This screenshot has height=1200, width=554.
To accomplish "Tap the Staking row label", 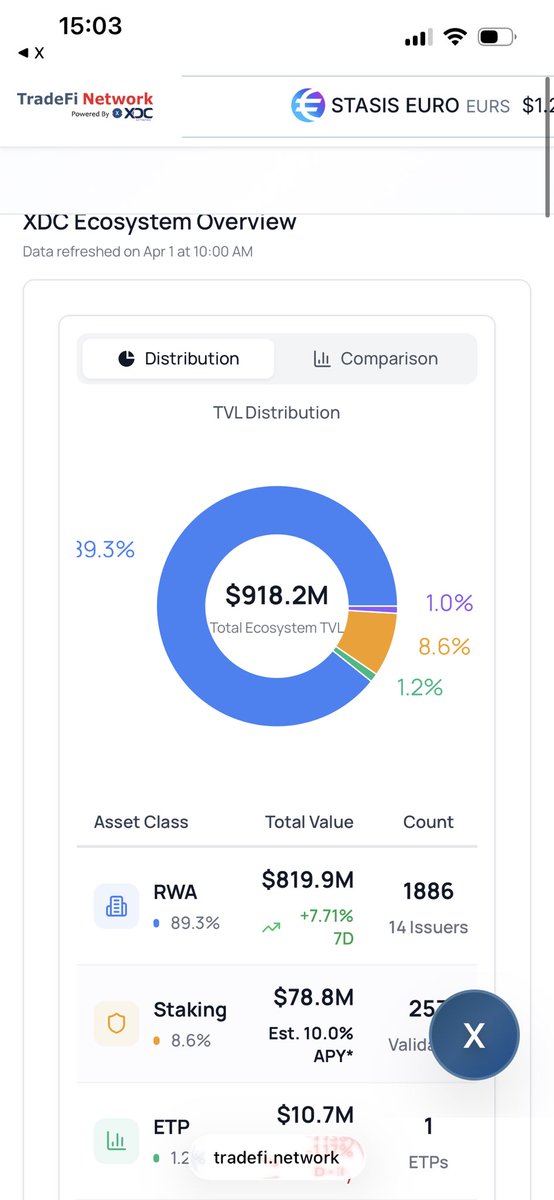I will 190,1009.
